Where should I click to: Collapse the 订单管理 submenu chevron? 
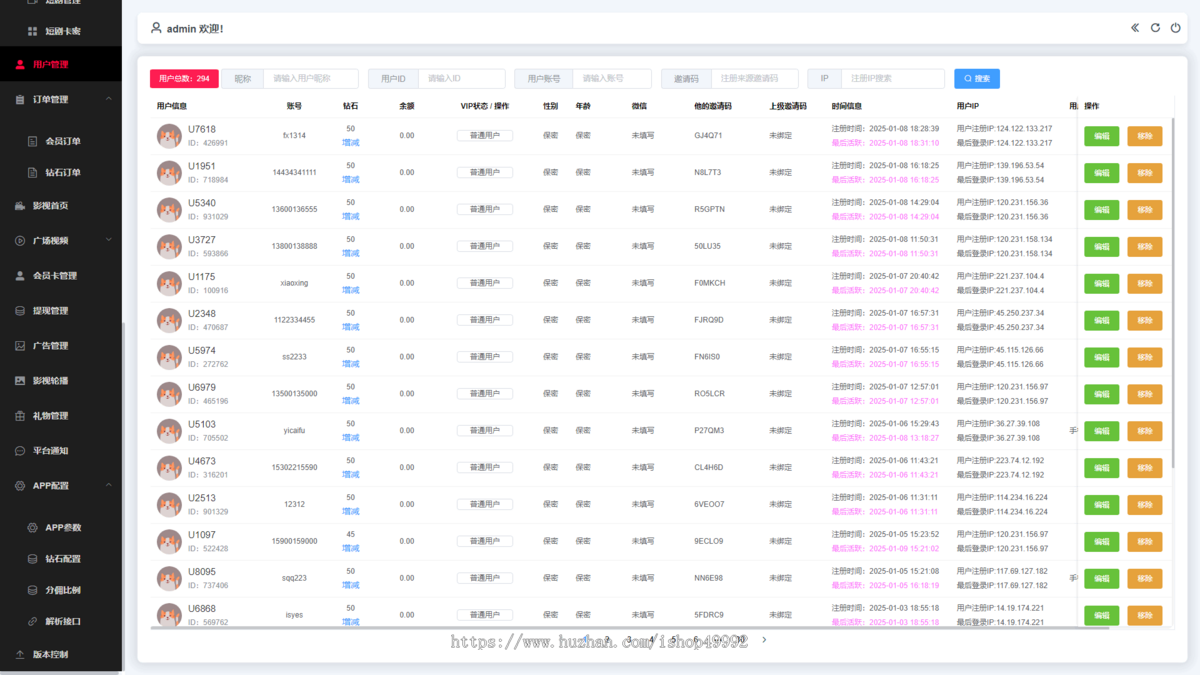(x=109, y=99)
